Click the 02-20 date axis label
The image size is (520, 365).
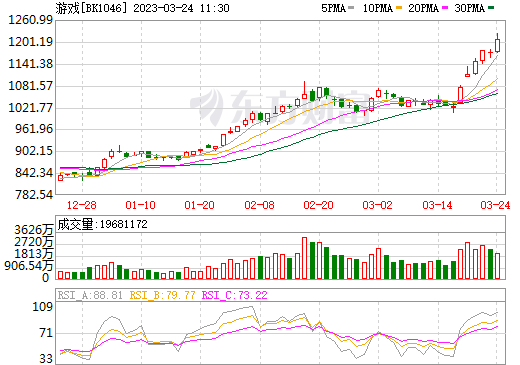(x=318, y=205)
